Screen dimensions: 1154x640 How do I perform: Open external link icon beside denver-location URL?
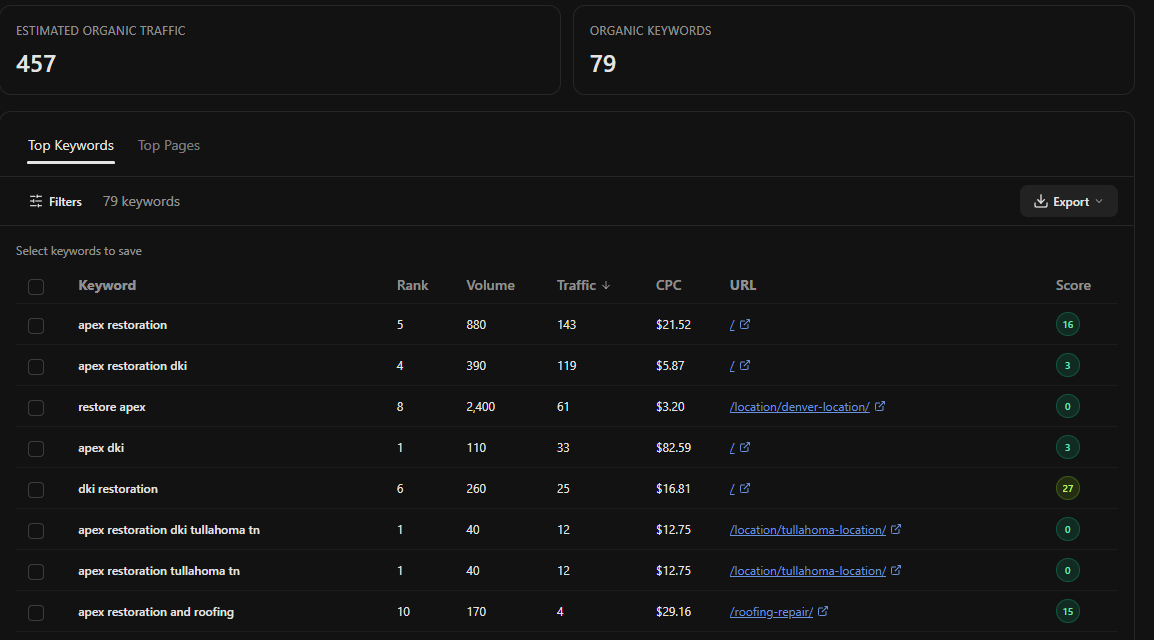pyautogui.click(x=879, y=406)
